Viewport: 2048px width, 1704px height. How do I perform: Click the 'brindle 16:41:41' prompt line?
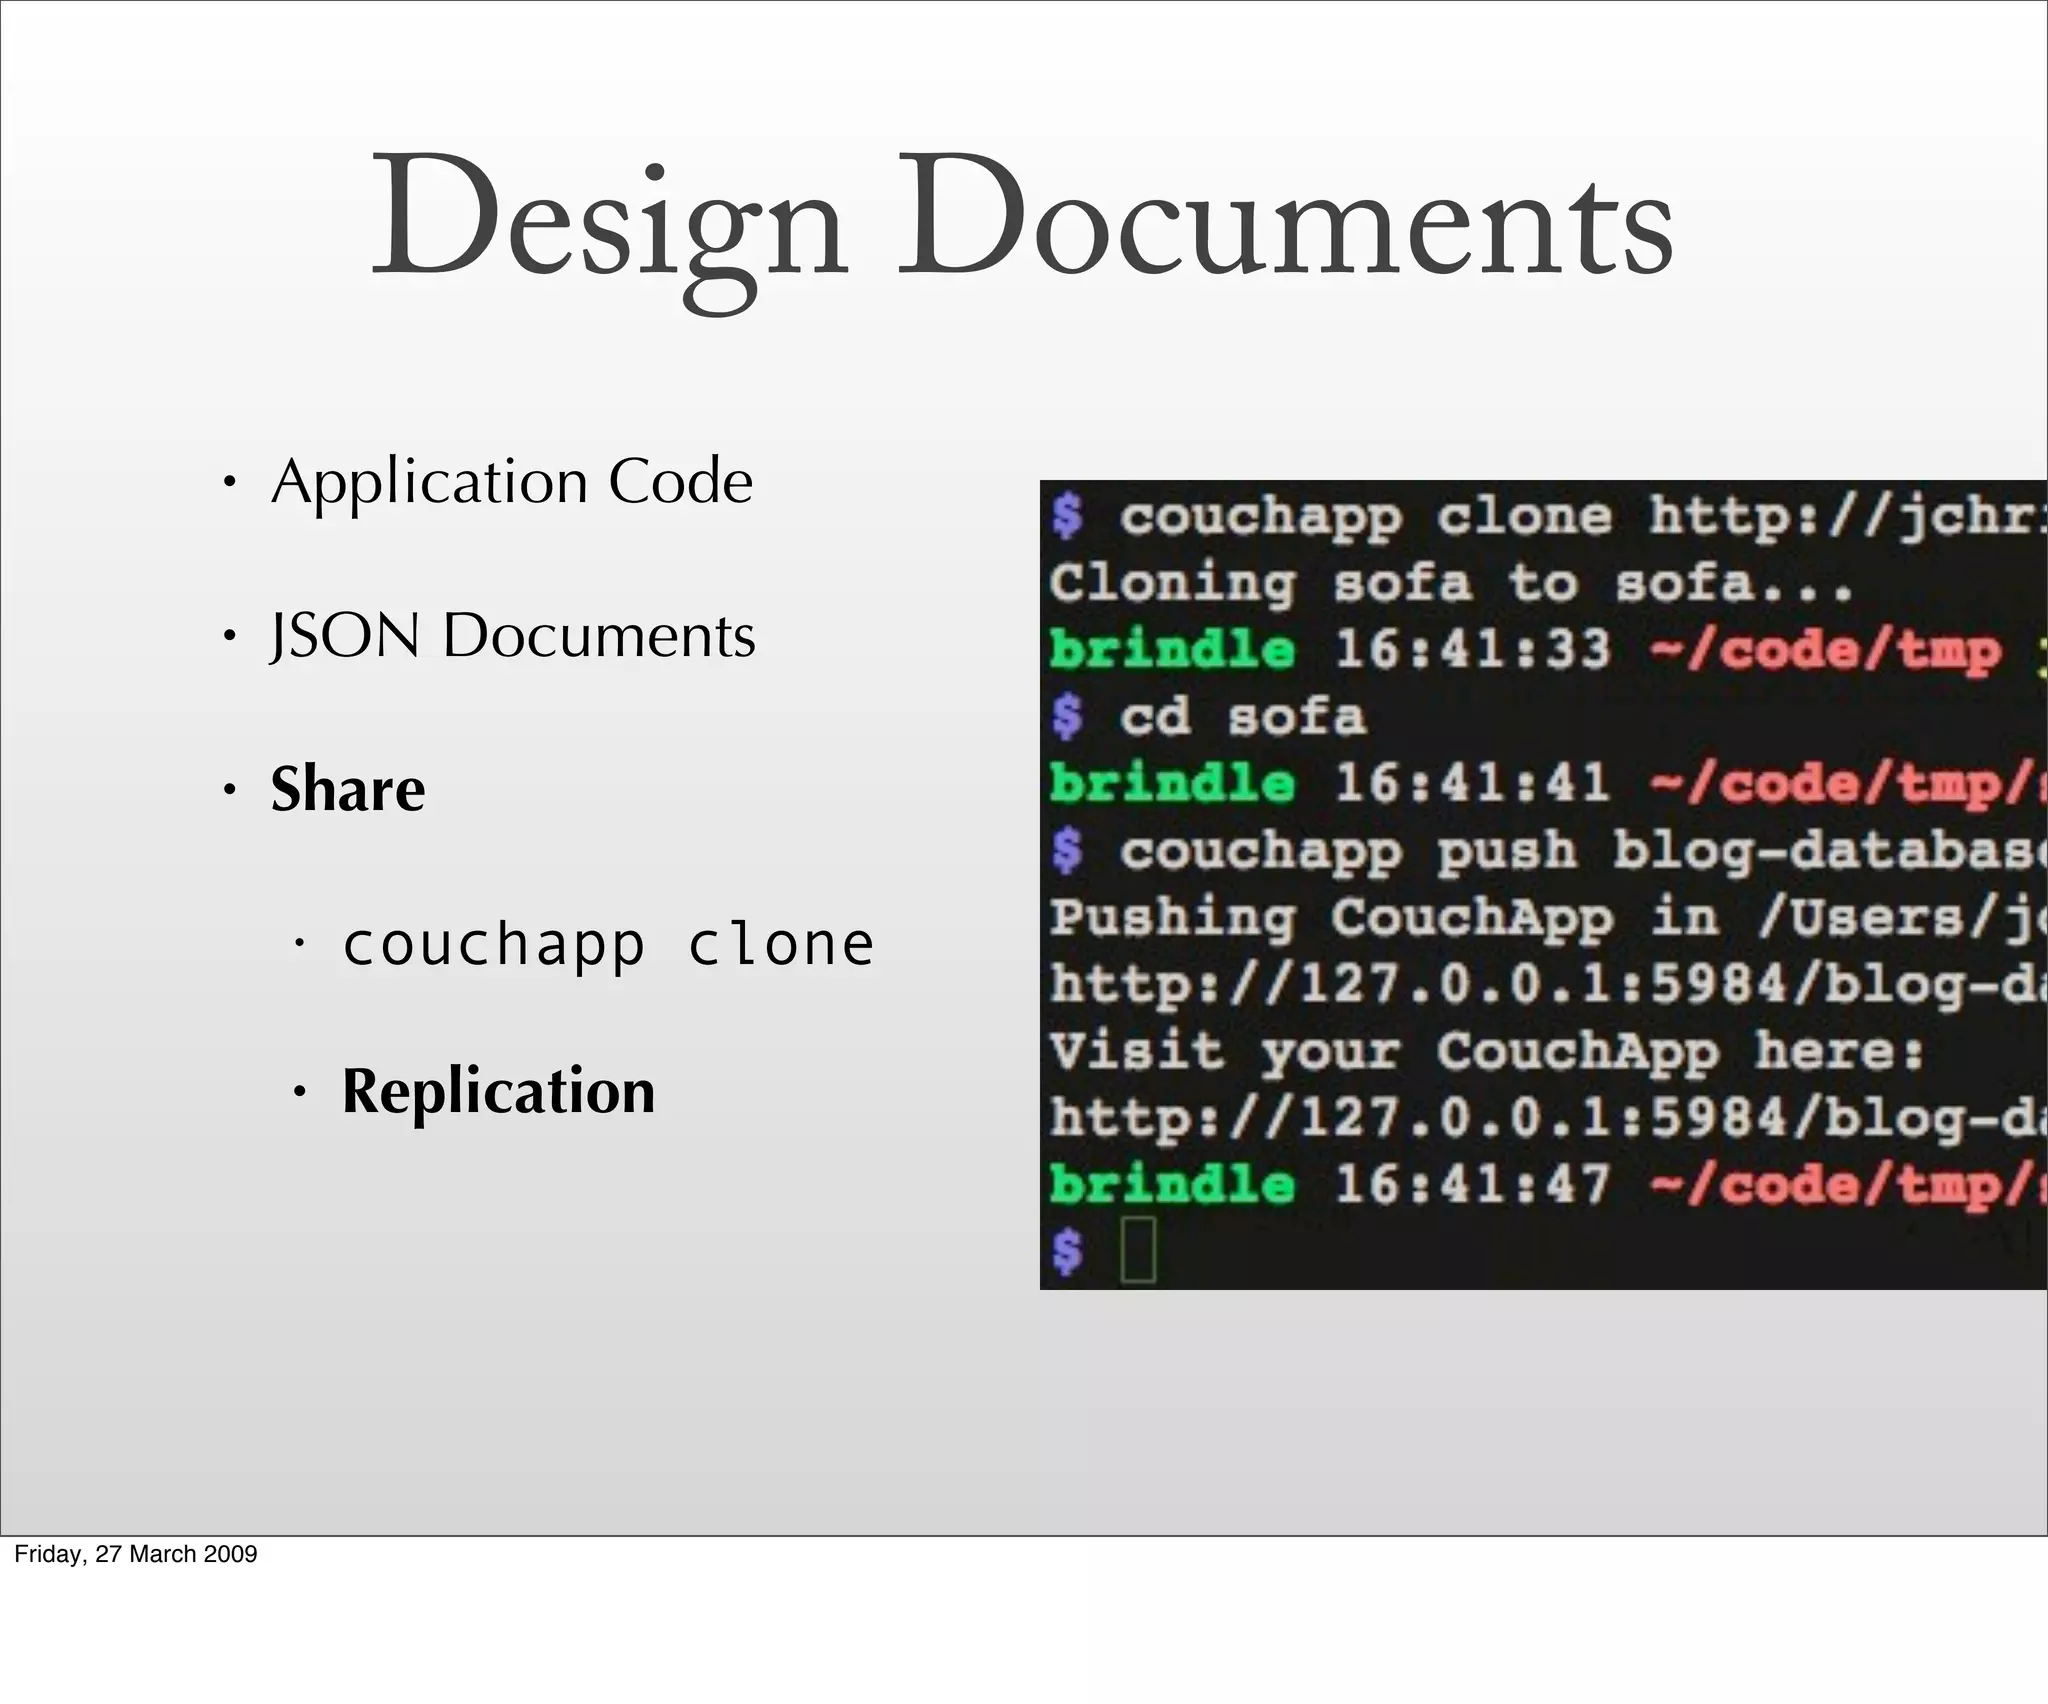click(x=1548, y=783)
